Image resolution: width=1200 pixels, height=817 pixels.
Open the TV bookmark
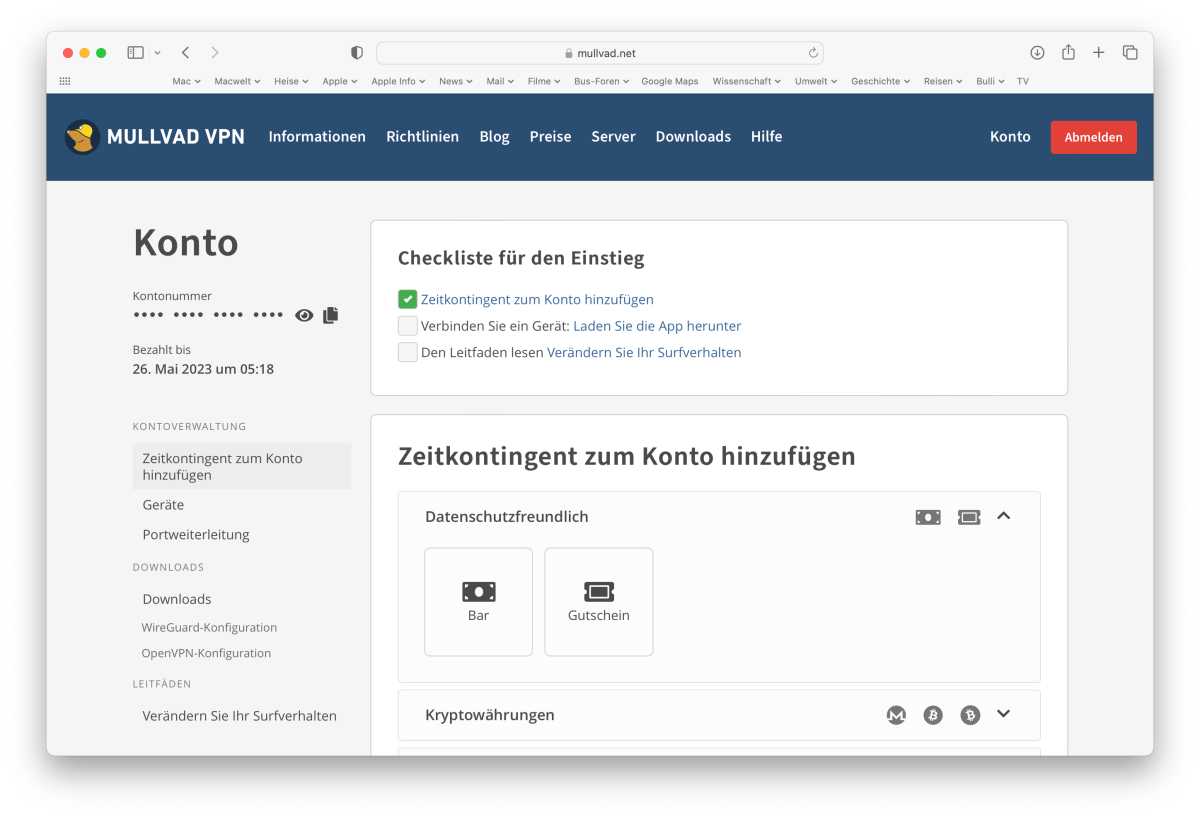1022,81
